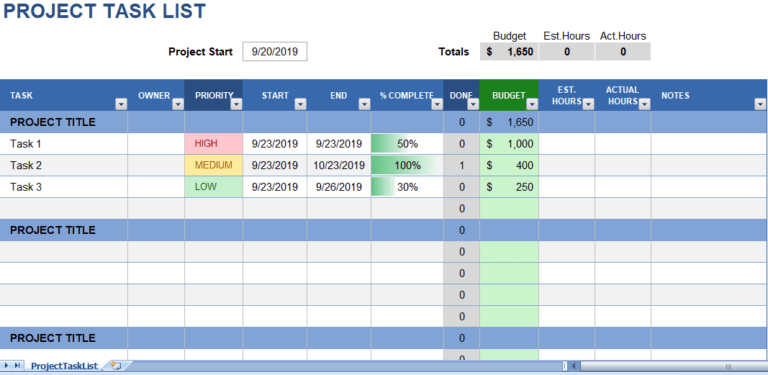Expand the START column filter dropdown
The width and height of the screenshot is (768, 375).
300,104
